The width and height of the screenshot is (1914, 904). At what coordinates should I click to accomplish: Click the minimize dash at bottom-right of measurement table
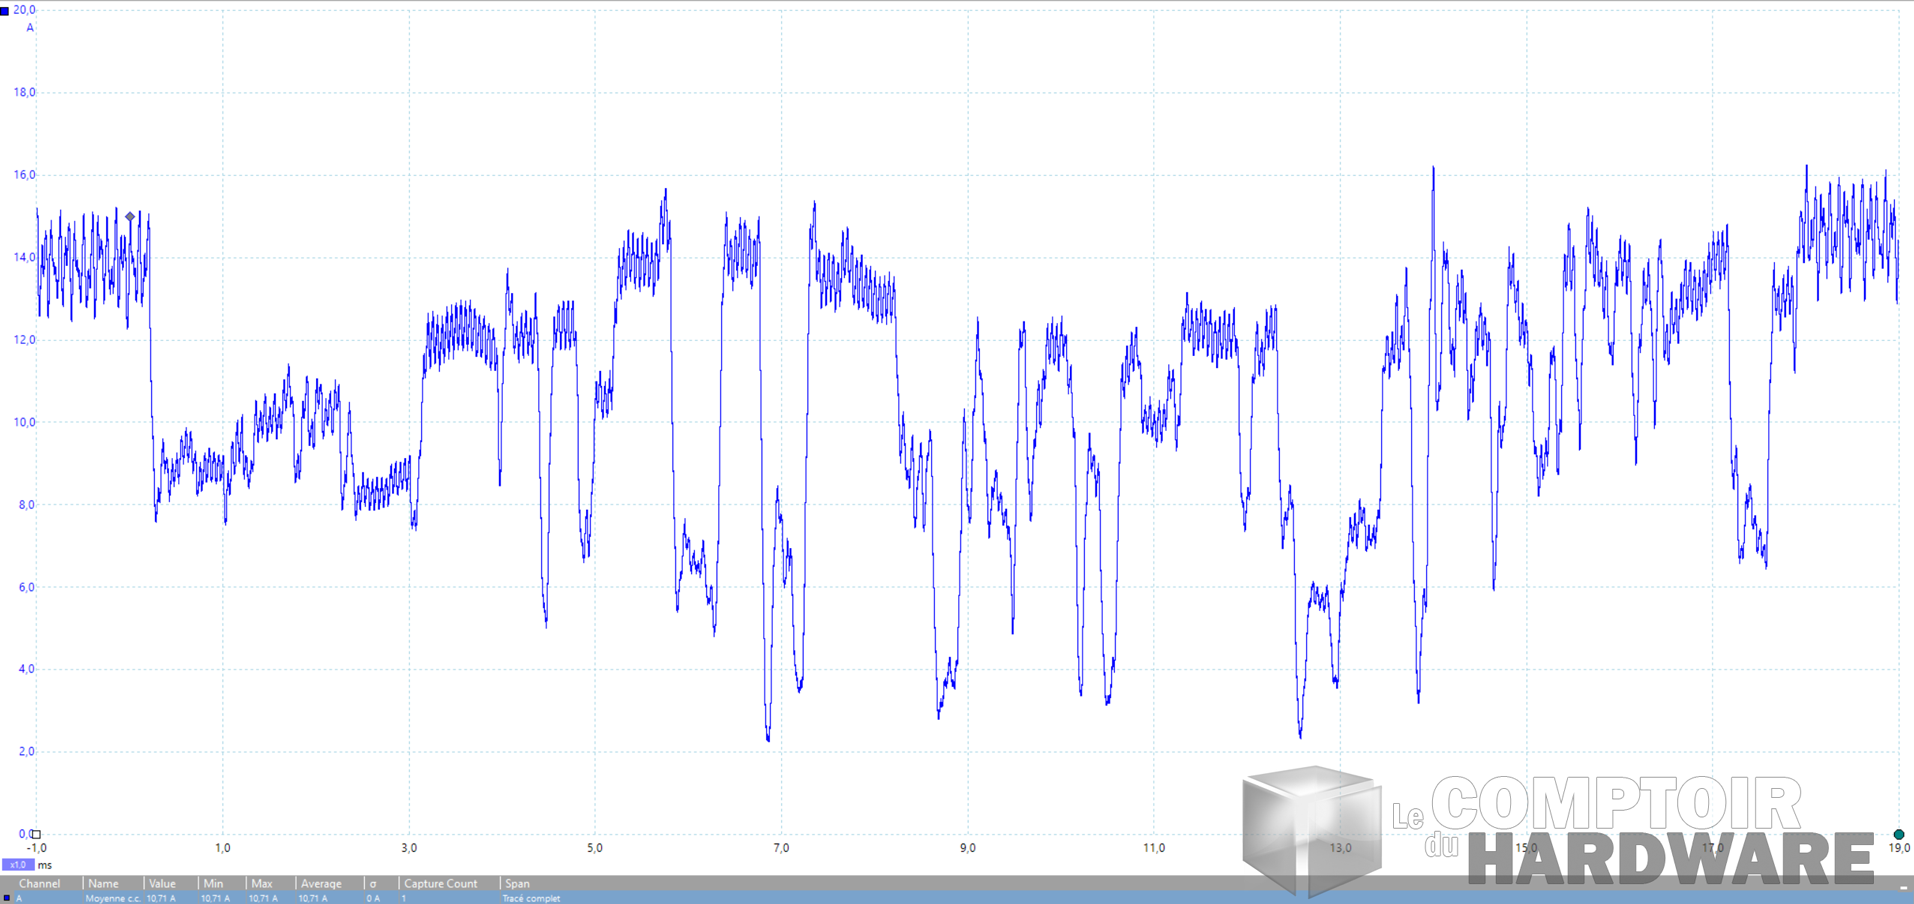[x=1903, y=888]
